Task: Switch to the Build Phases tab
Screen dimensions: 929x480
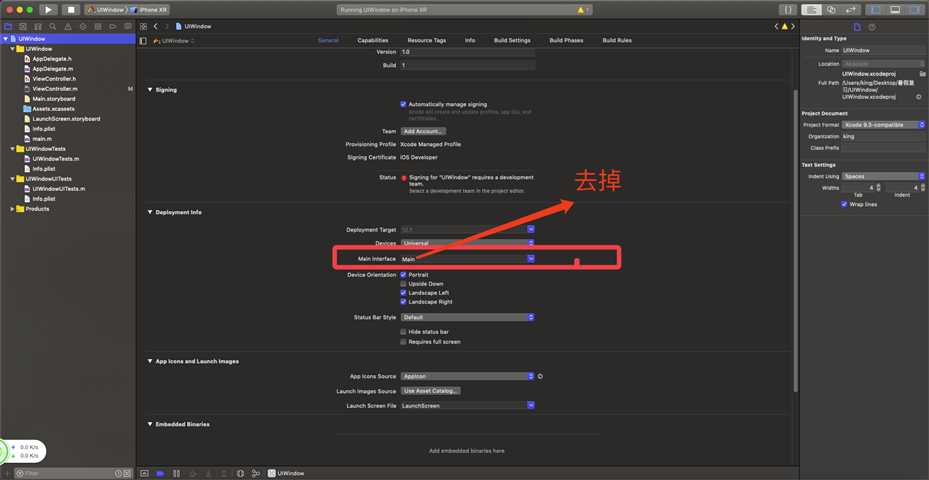Action: point(566,40)
